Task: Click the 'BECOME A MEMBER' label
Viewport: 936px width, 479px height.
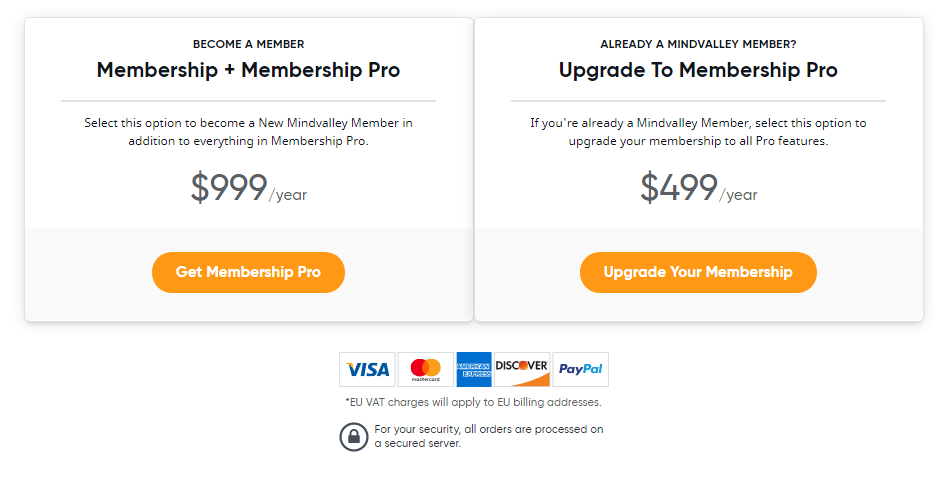Action: 248,44
